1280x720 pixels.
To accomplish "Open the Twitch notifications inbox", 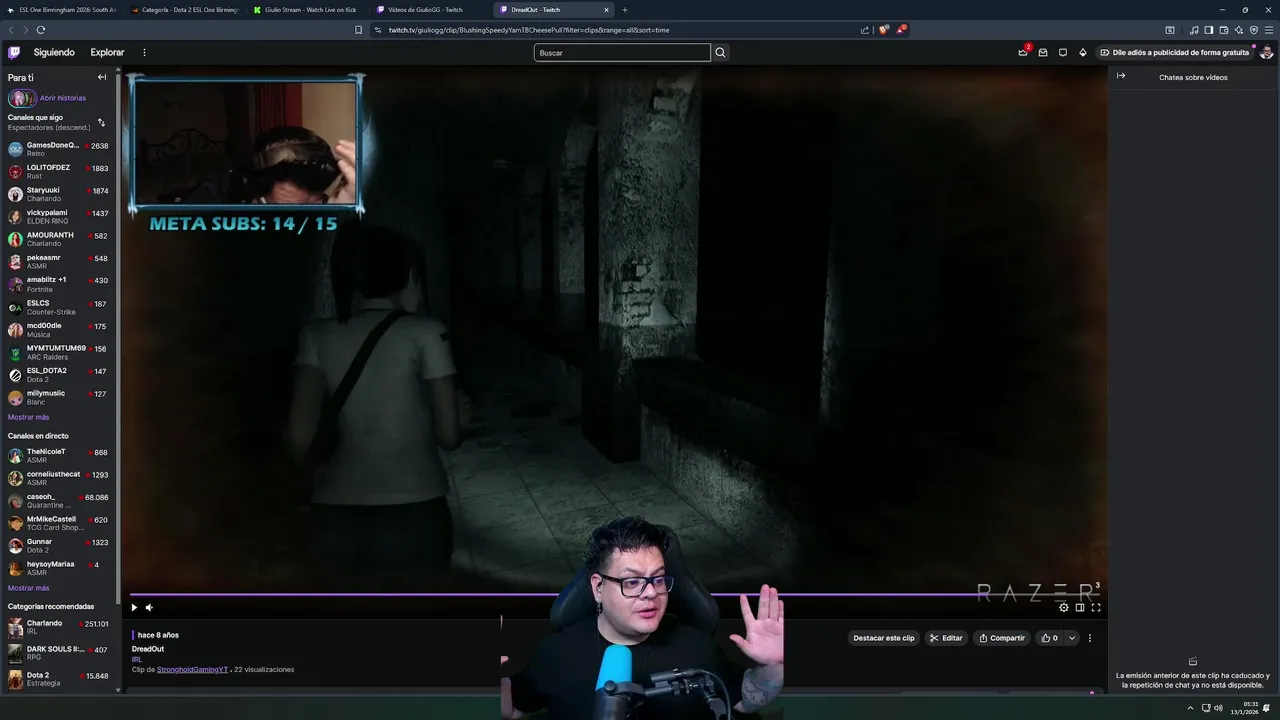I will pyautogui.click(x=1043, y=52).
